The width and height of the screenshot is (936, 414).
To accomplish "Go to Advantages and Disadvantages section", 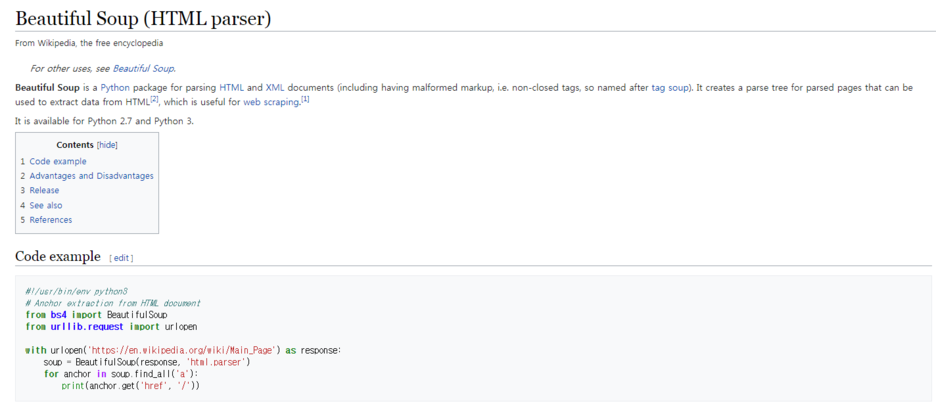I will pos(91,176).
